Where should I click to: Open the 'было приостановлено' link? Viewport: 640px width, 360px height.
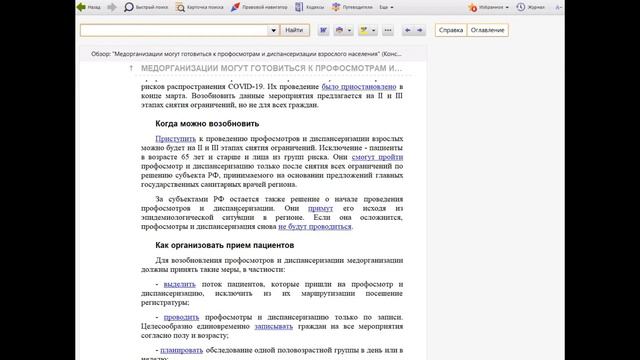tap(359, 87)
